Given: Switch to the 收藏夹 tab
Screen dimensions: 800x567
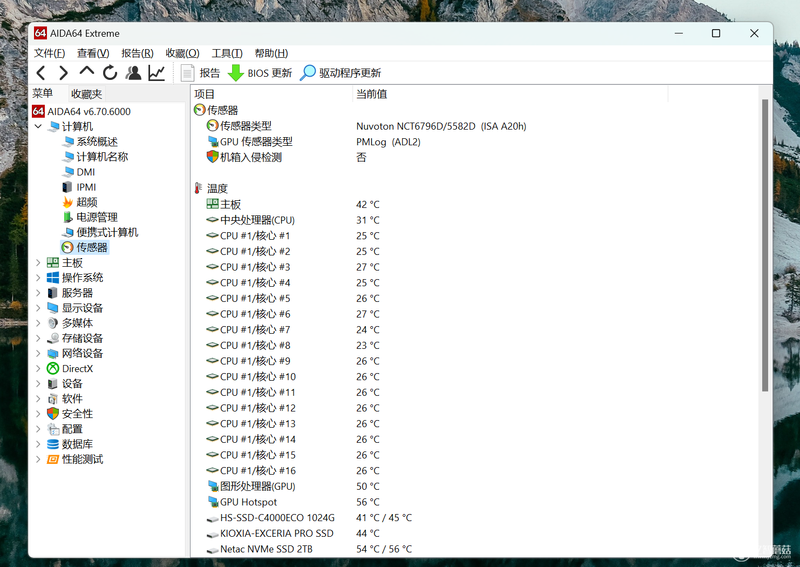Looking at the screenshot, I should click(x=87, y=94).
